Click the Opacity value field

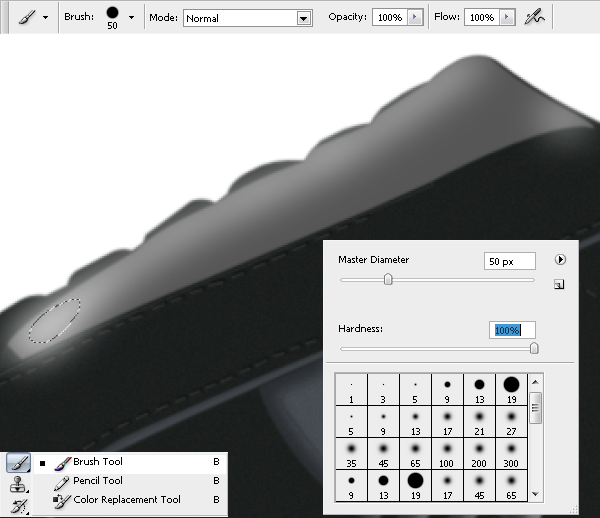390,18
